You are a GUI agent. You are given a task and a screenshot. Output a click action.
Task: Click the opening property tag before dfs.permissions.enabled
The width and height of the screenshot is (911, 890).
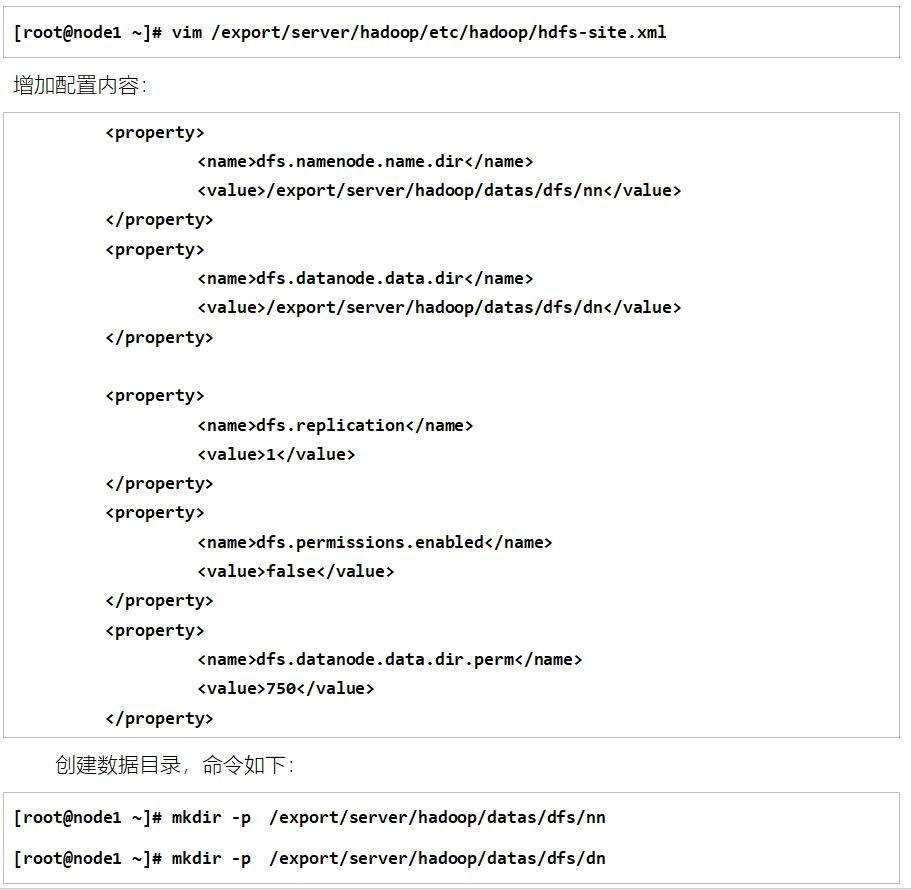pos(155,513)
